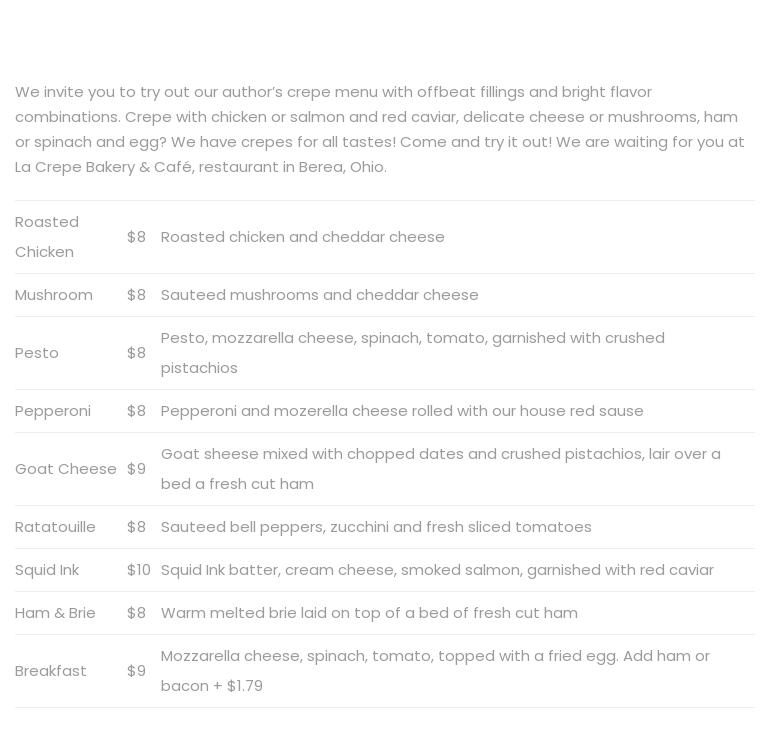Click "Sauteed bell peppers, zucchini" description
Image resolution: width=770 pixels, height=748 pixels.
pyautogui.click(x=376, y=527)
